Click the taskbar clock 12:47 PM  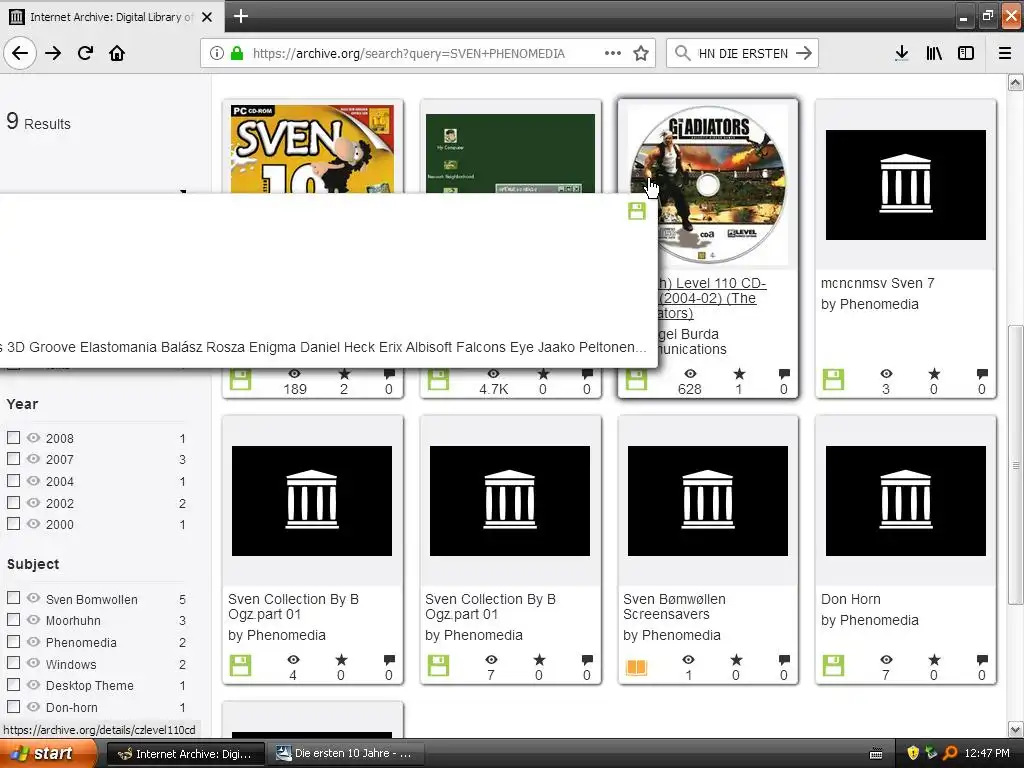click(x=987, y=753)
